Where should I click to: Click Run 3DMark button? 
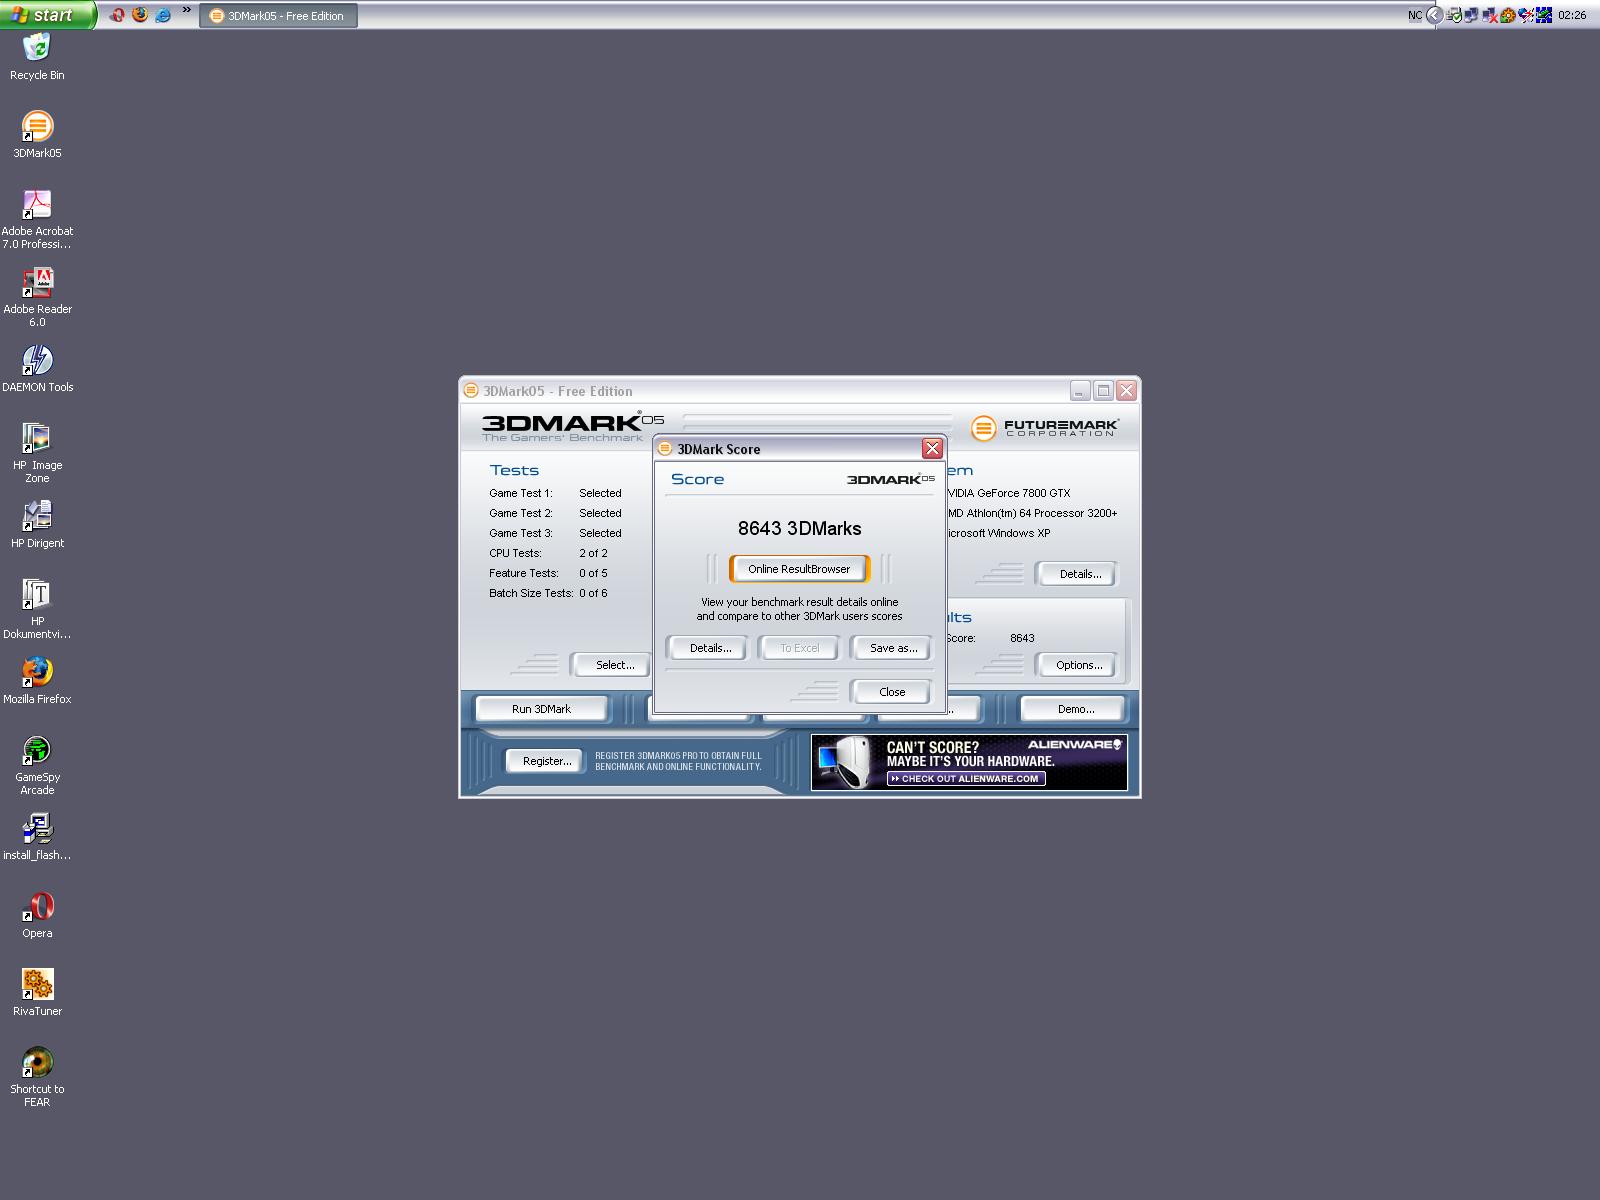[x=541, y=709]
